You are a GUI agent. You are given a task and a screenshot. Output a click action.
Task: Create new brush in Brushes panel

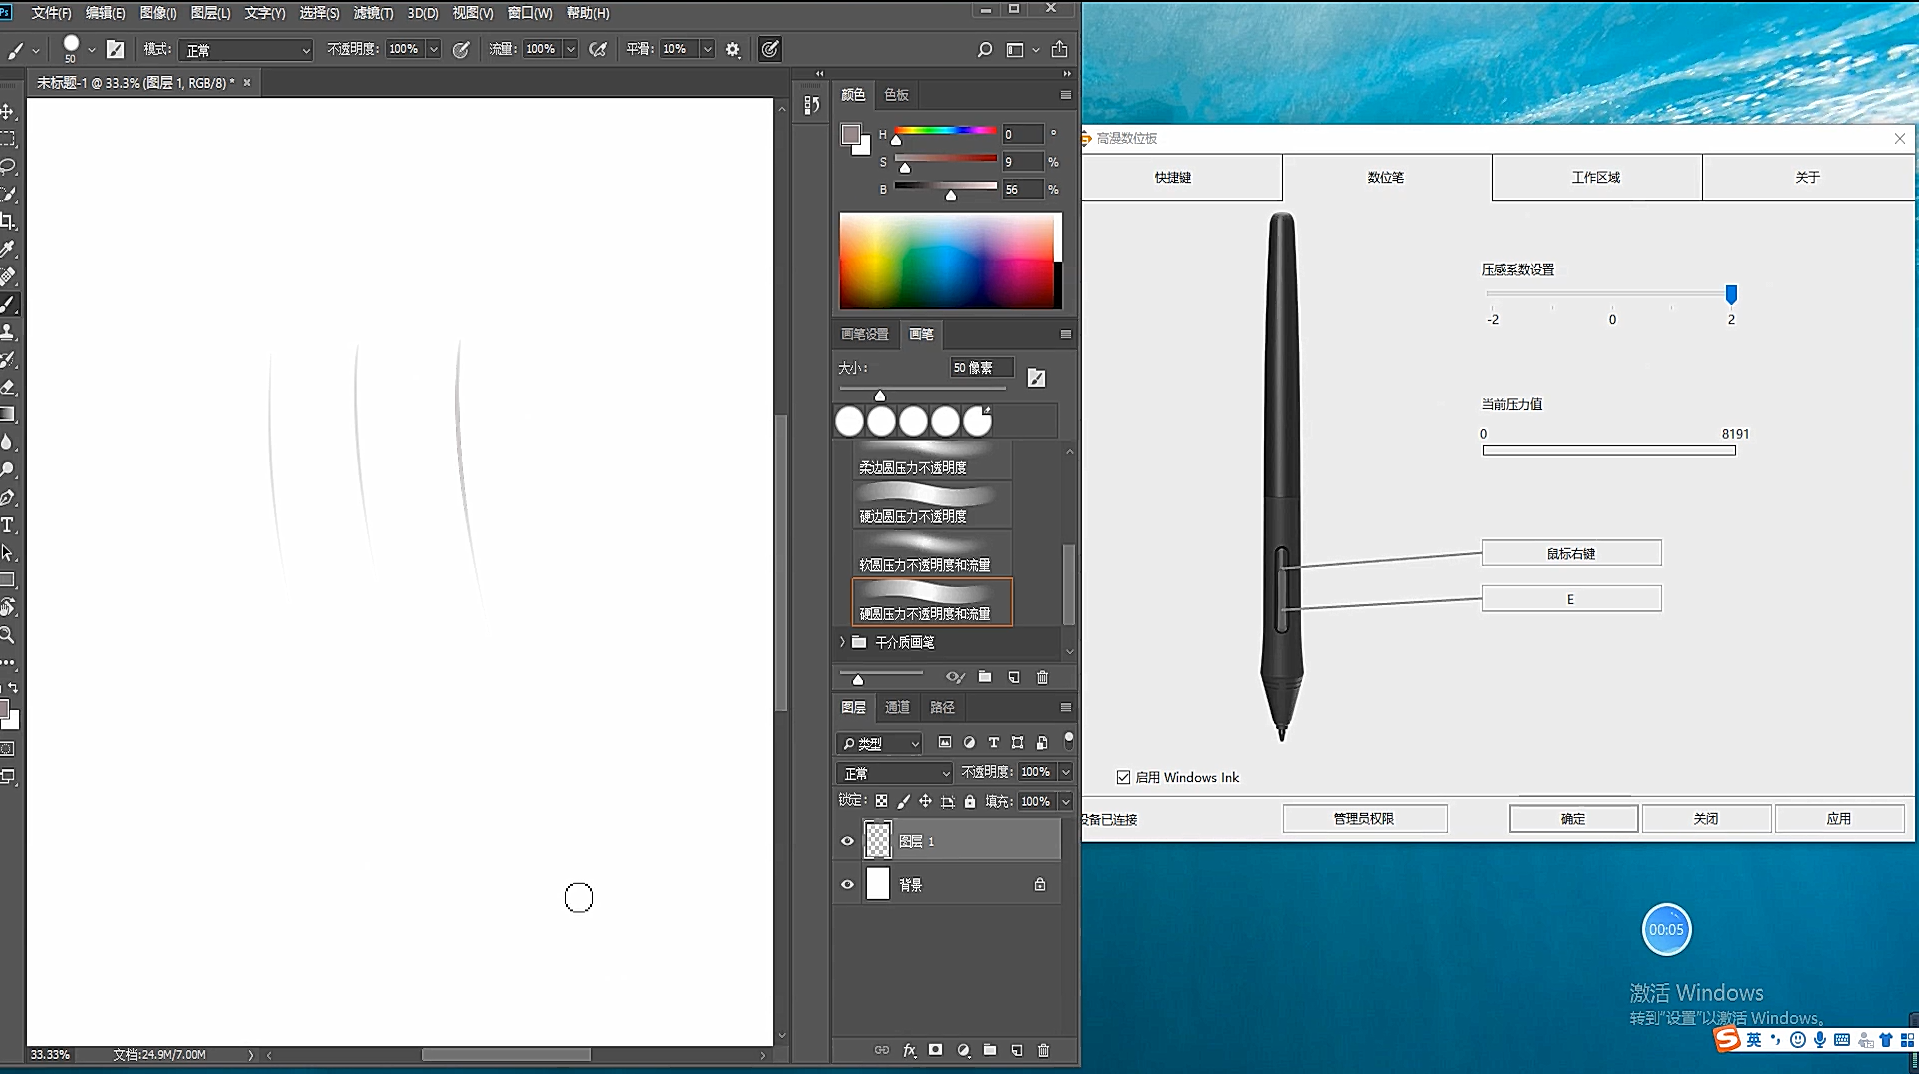tap(1014, 677)
